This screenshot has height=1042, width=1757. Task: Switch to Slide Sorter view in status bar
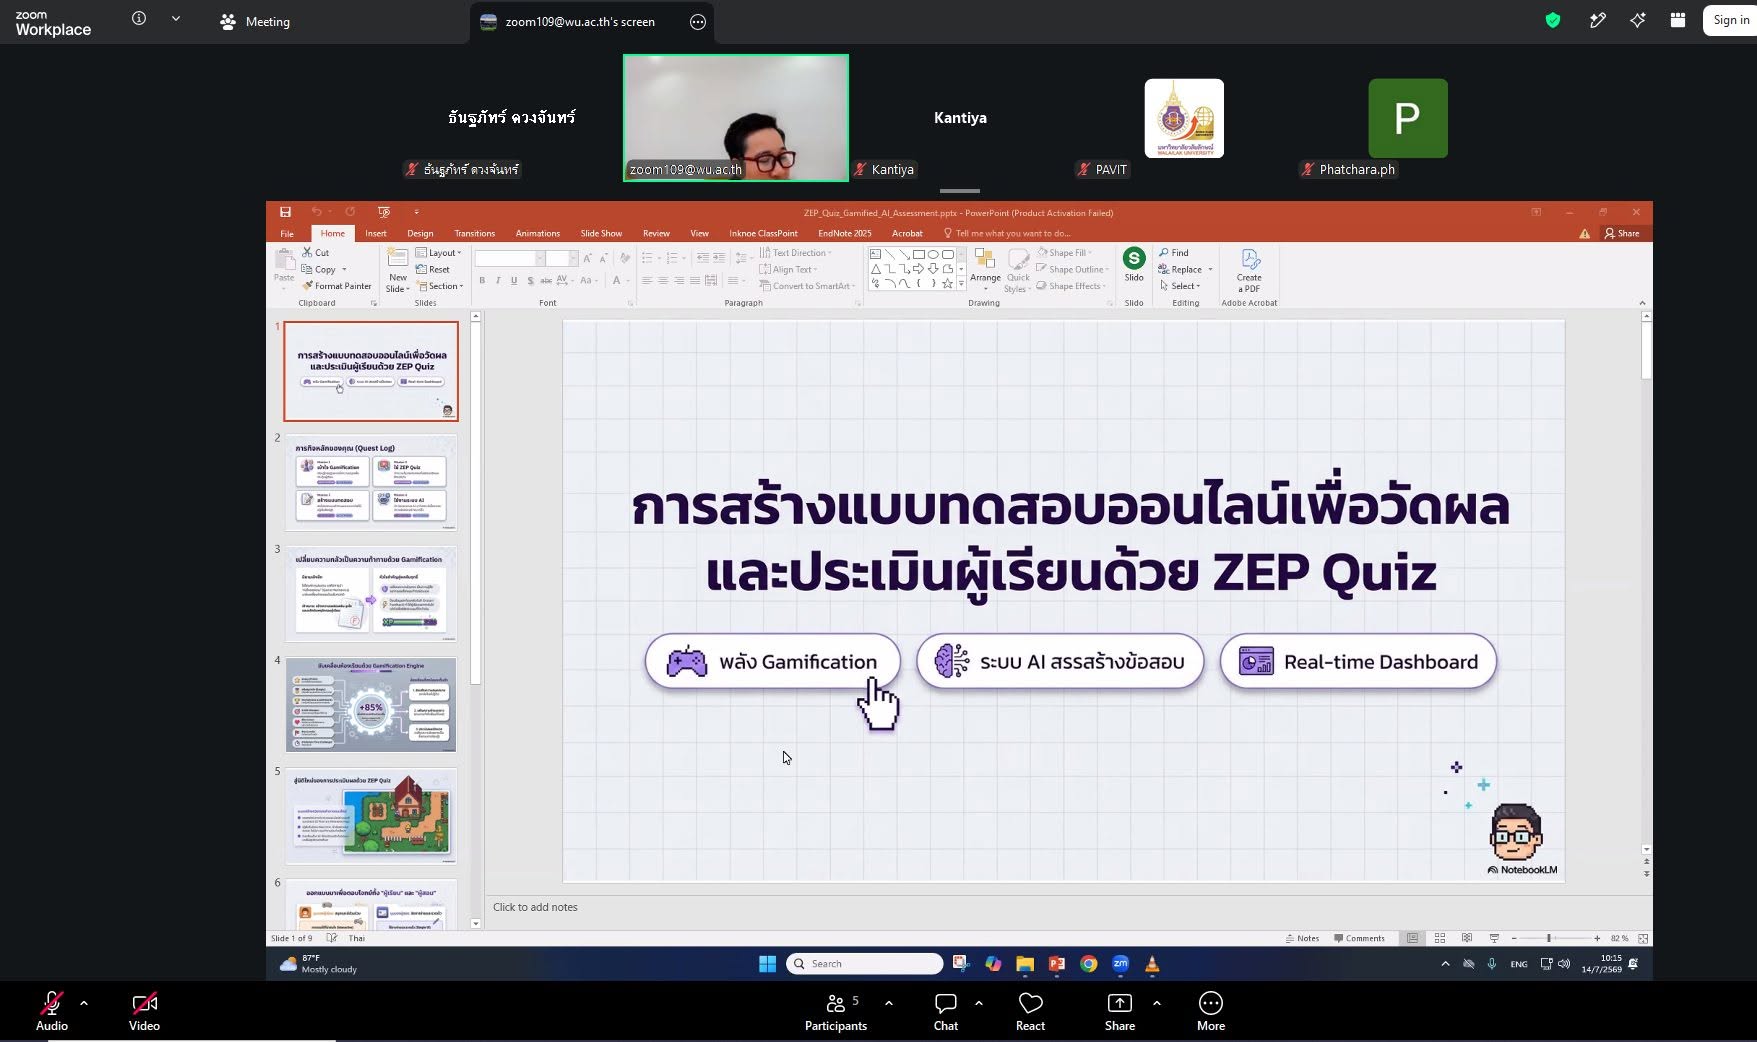pyautogui.click(x=1440, y=938)
